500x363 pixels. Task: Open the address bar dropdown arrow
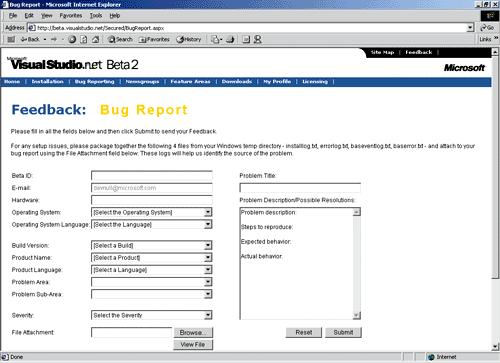(x=470, y=28)
